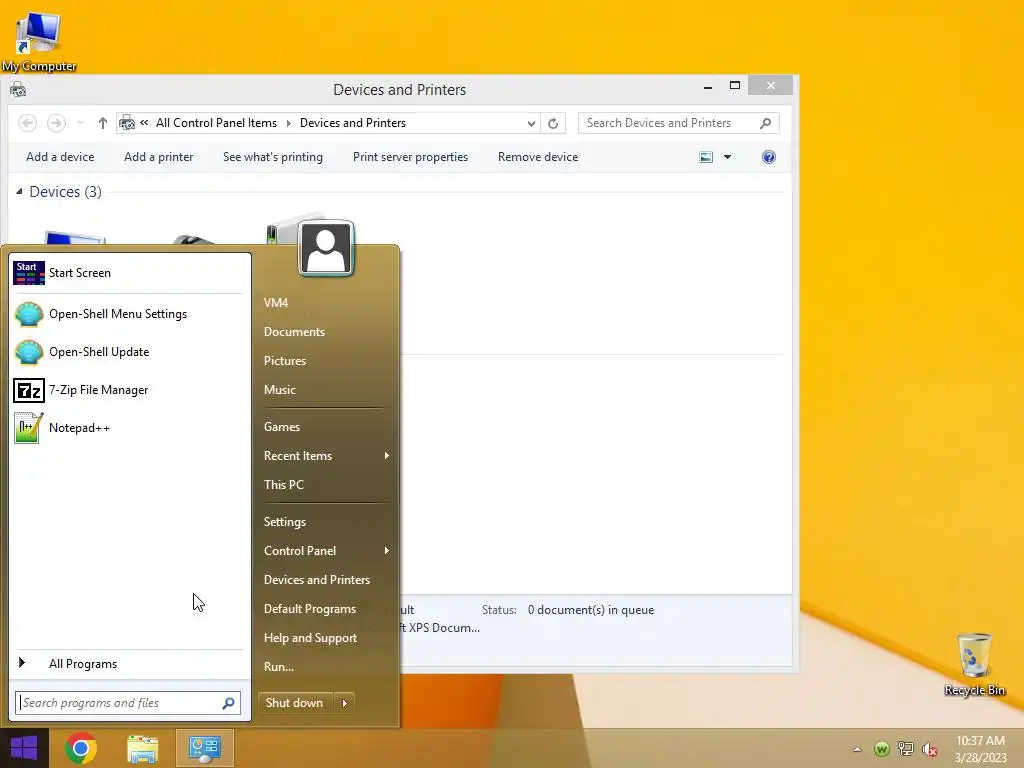This screenshot has height=768, width=1024.
Task: Click the search magnifier in start menu
Action: tap(229, 703)
